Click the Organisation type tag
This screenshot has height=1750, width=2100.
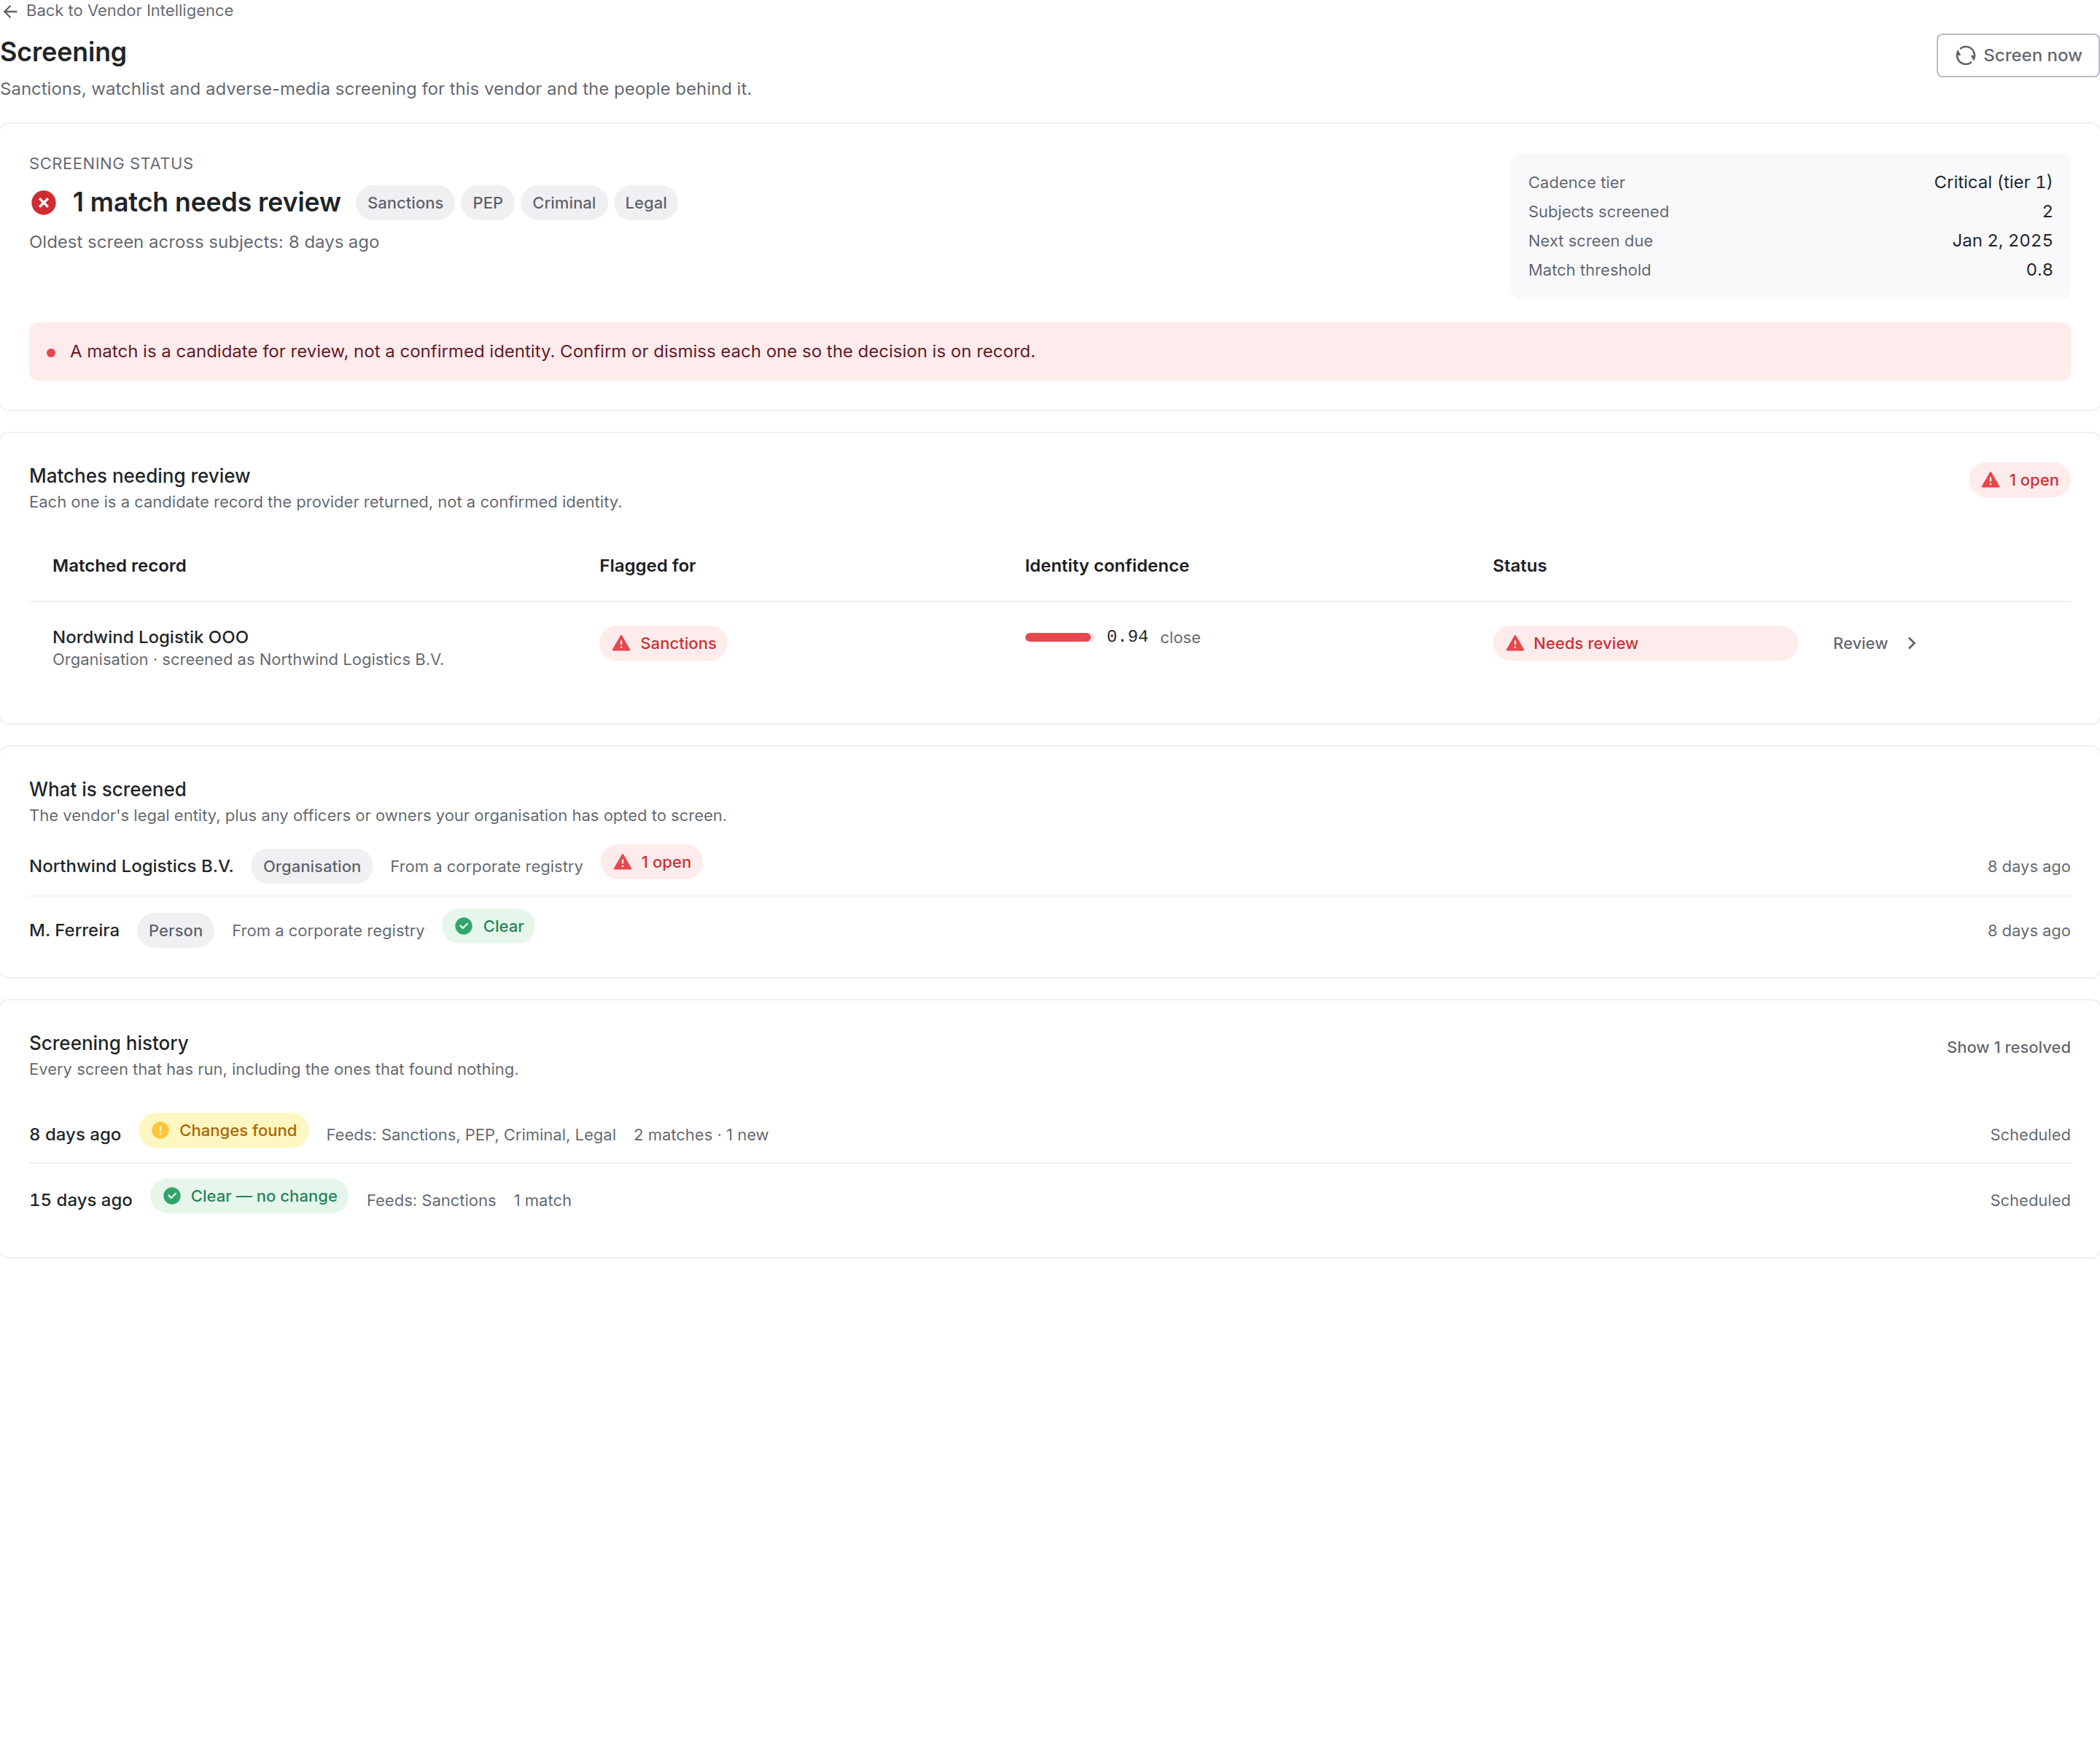click(312, 866)
